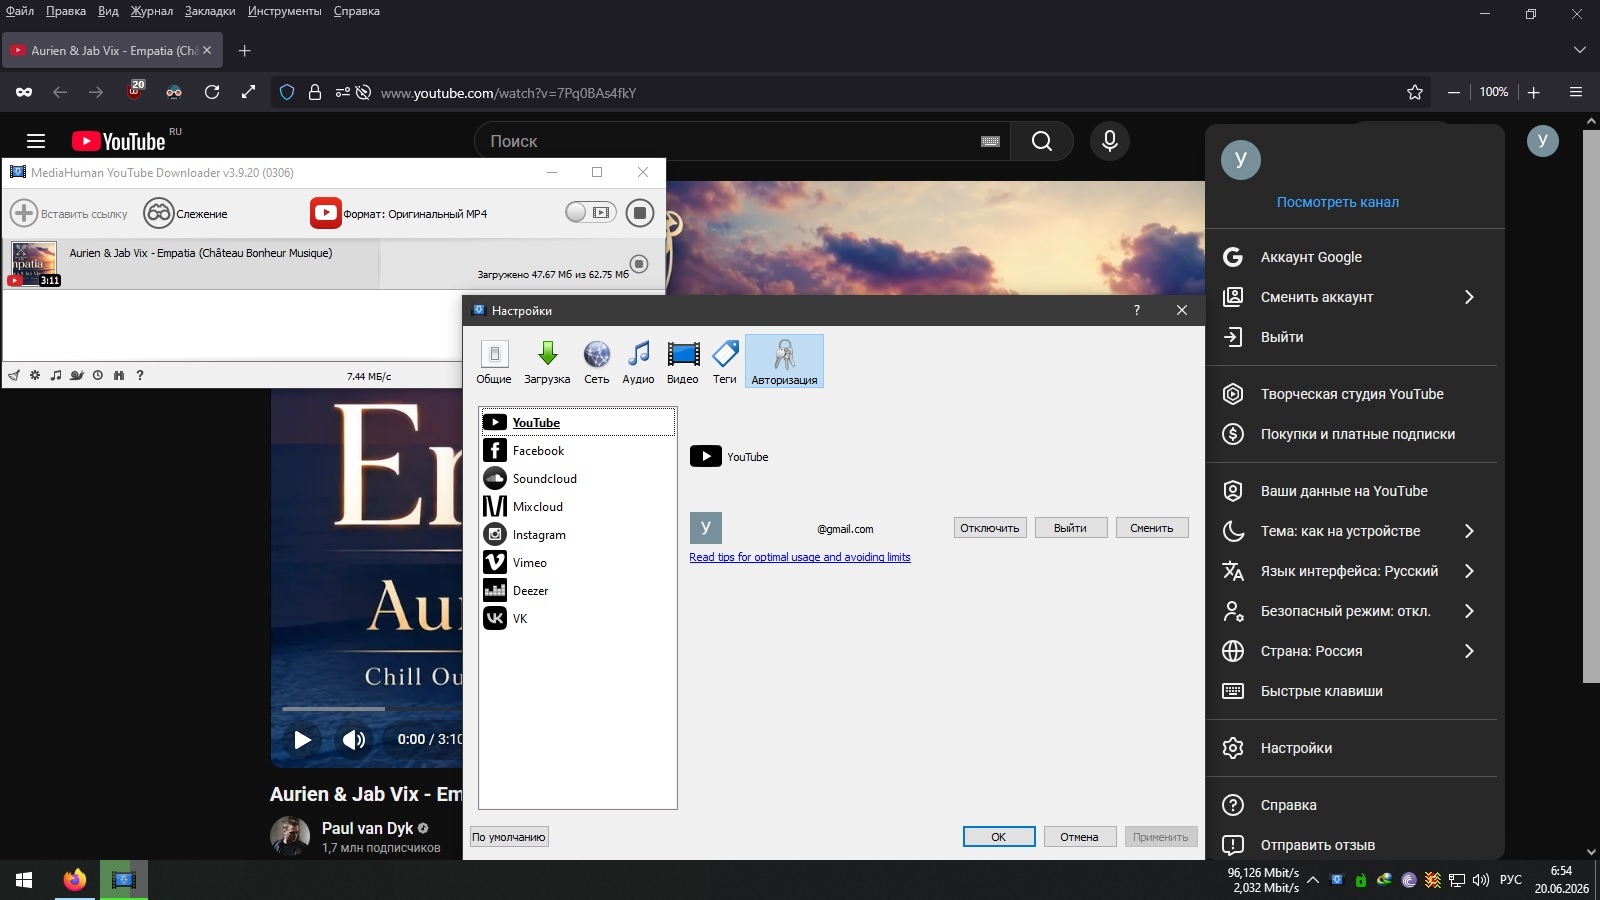The width and height of the screenshot is (1600, 900).
Task: Switch to the Теги settings tab
Action: [725, 361]
